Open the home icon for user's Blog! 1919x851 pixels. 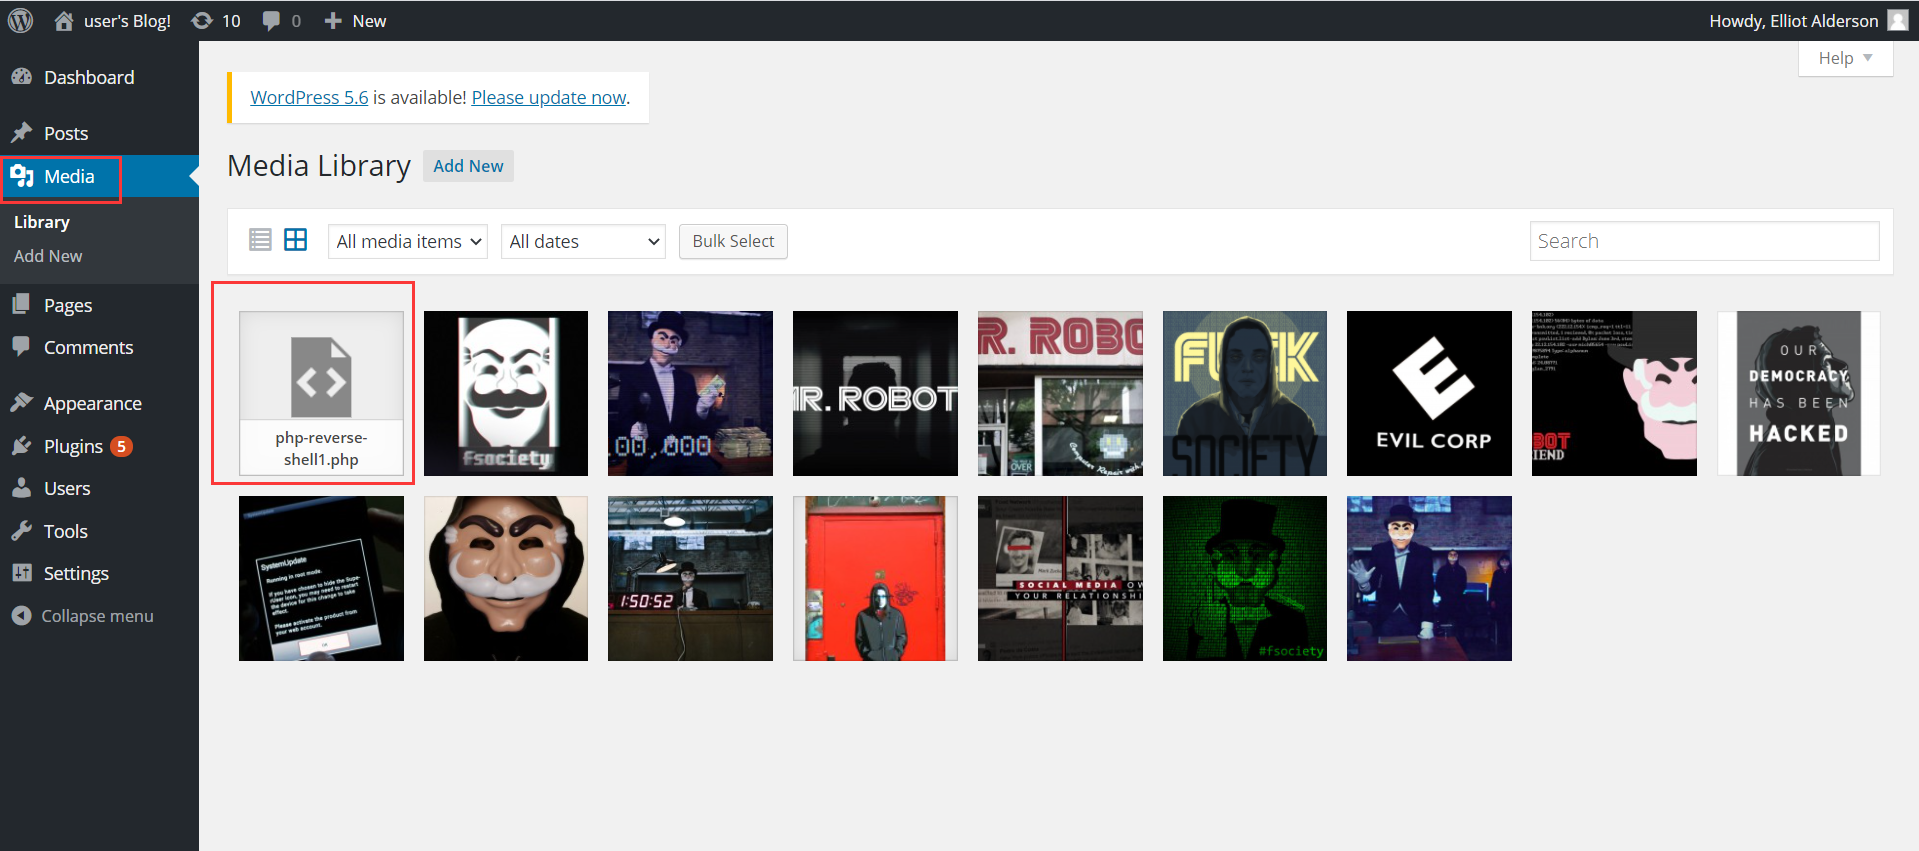click(x=64, y=20)
